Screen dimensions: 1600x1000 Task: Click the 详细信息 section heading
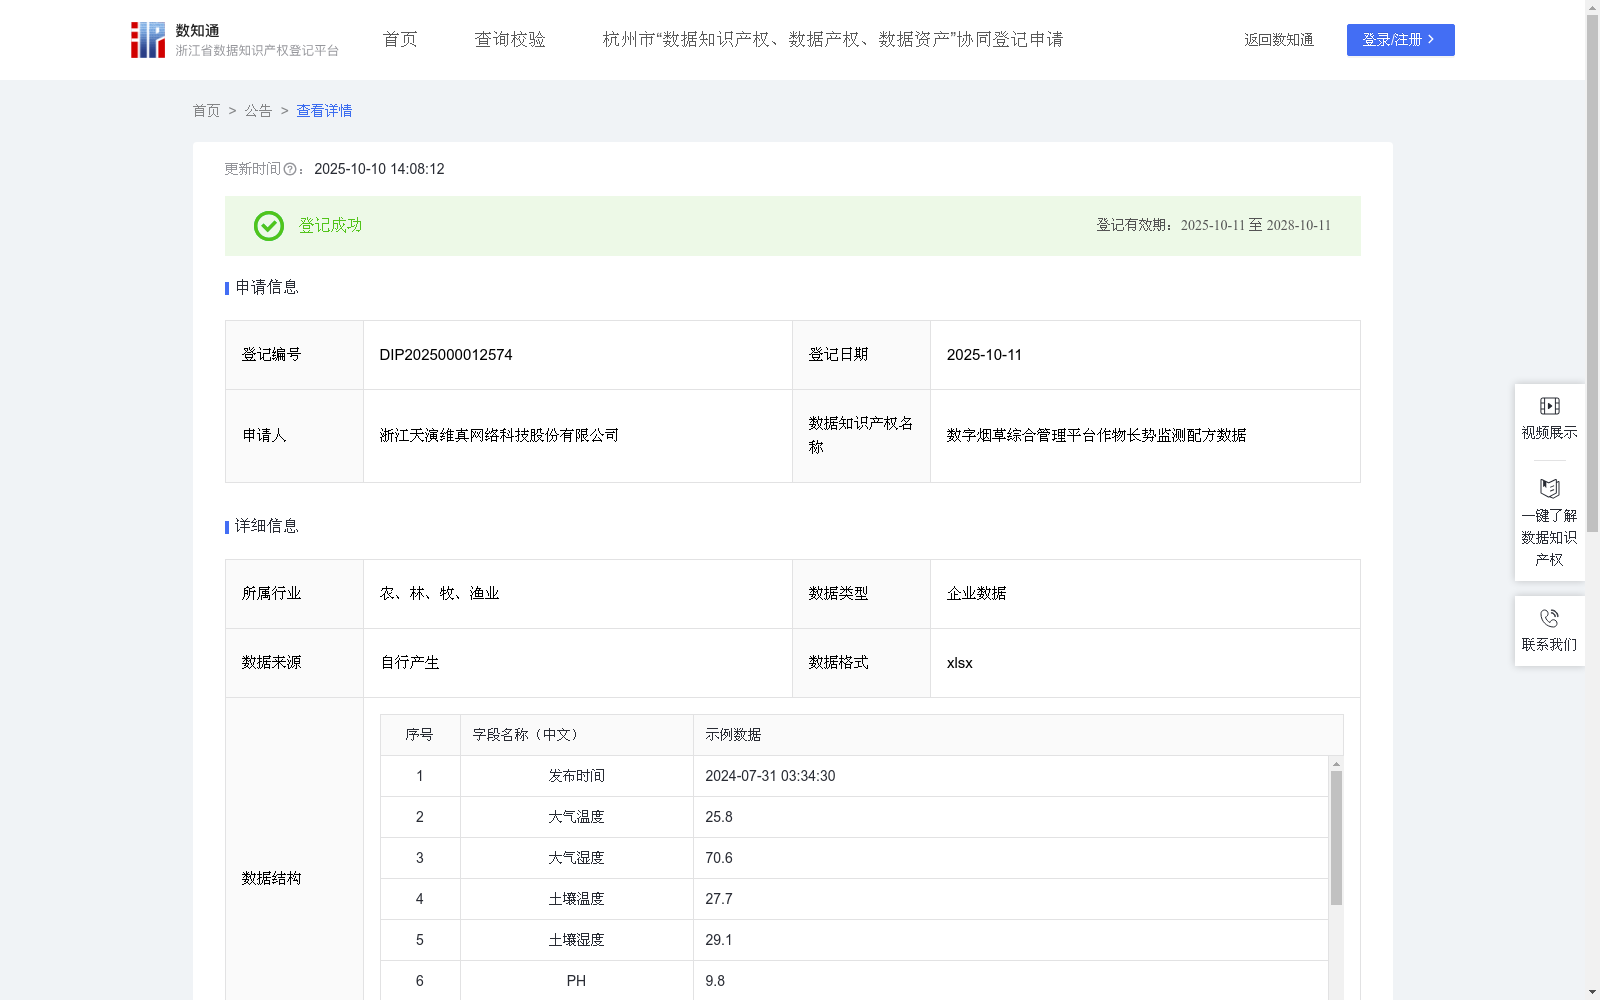(266, 527)
